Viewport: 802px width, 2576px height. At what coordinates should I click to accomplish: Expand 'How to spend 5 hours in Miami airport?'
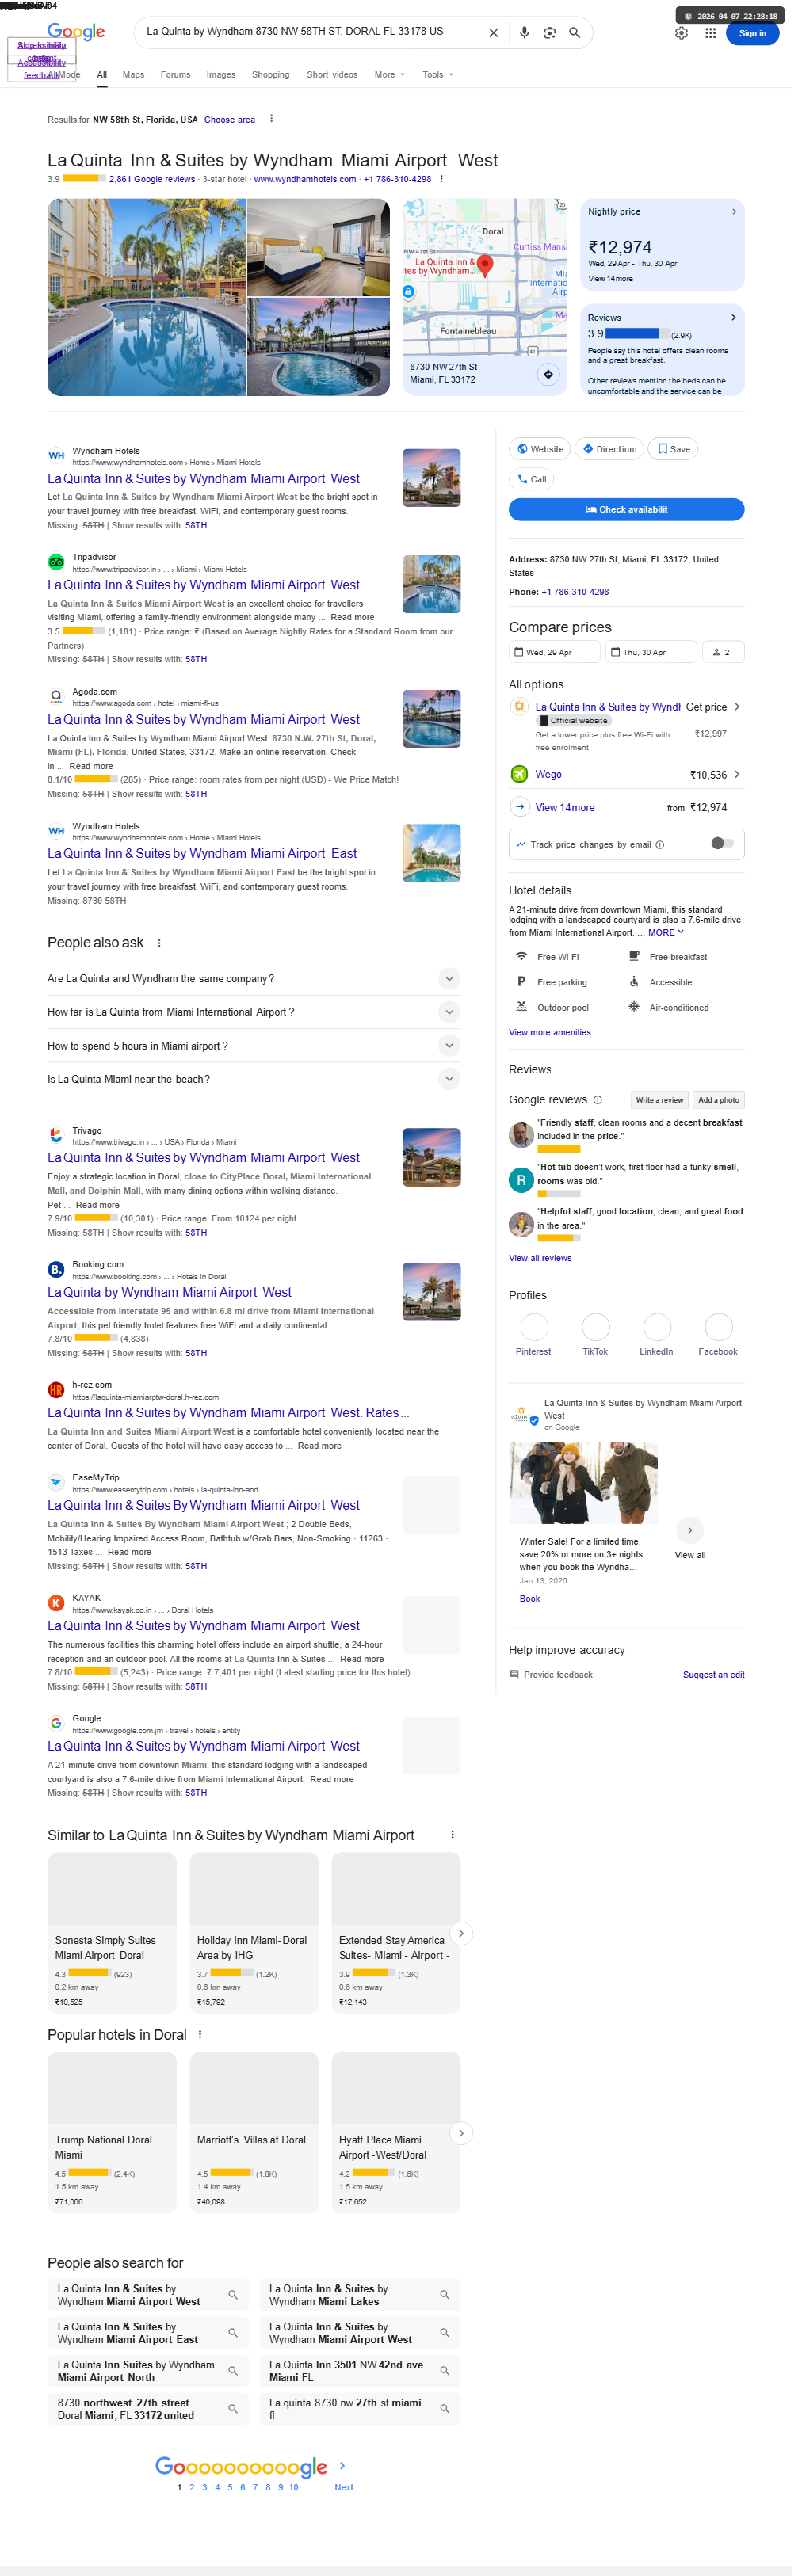pyautogui.click(x=254, y=1045)
